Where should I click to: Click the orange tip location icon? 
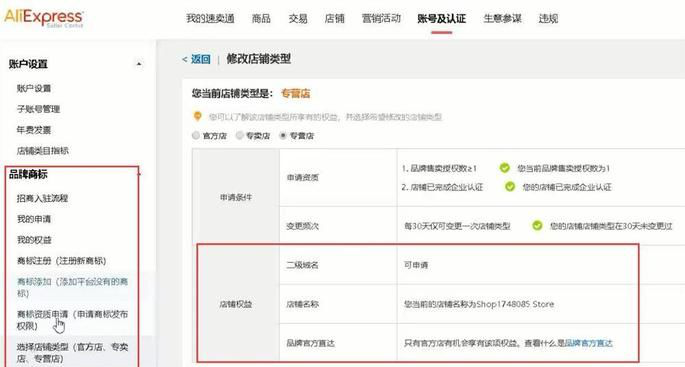tap(197, 116)
